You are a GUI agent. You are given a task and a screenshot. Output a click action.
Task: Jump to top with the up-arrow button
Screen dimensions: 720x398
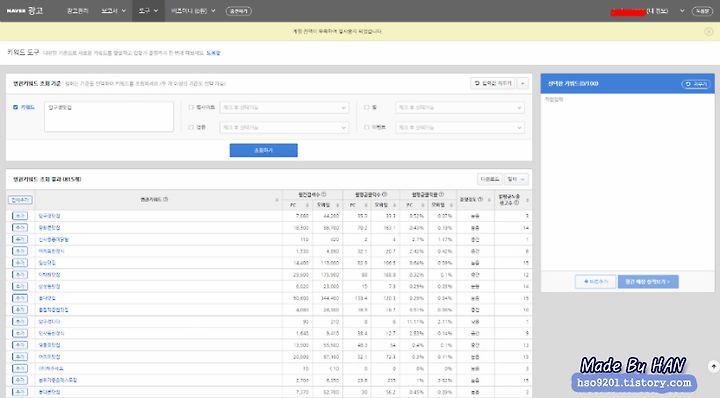click(713, 366)
